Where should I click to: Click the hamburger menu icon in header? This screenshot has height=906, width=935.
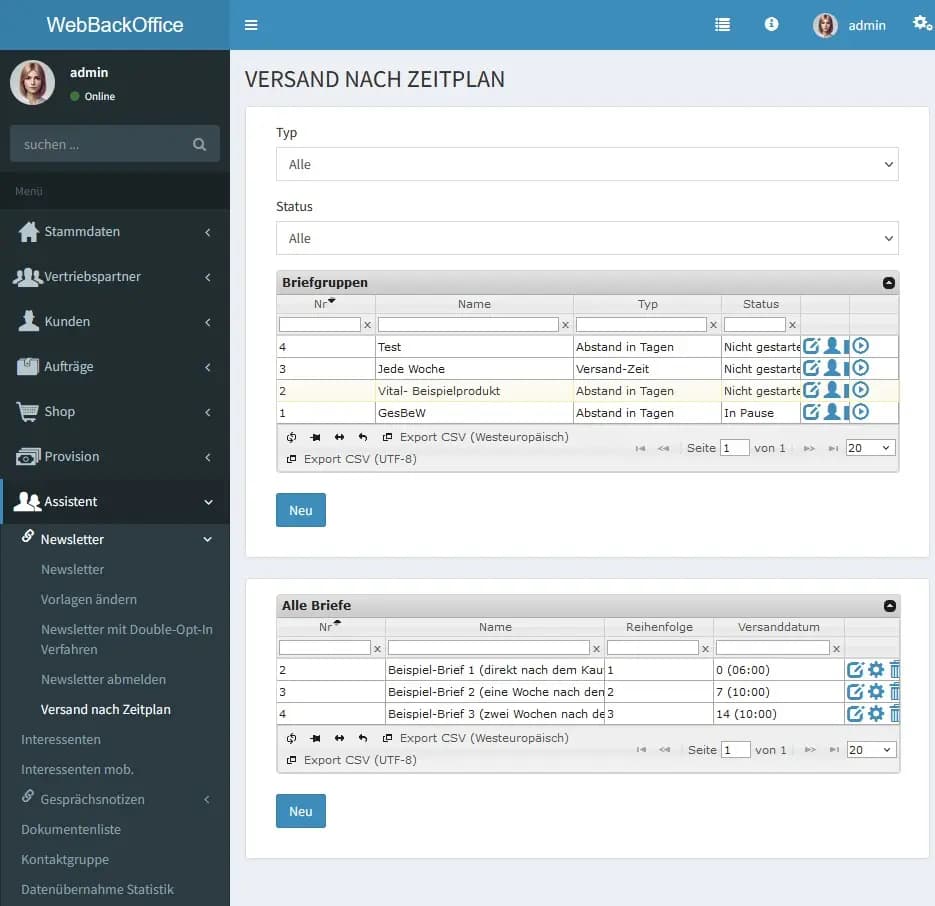pos(251,25)
